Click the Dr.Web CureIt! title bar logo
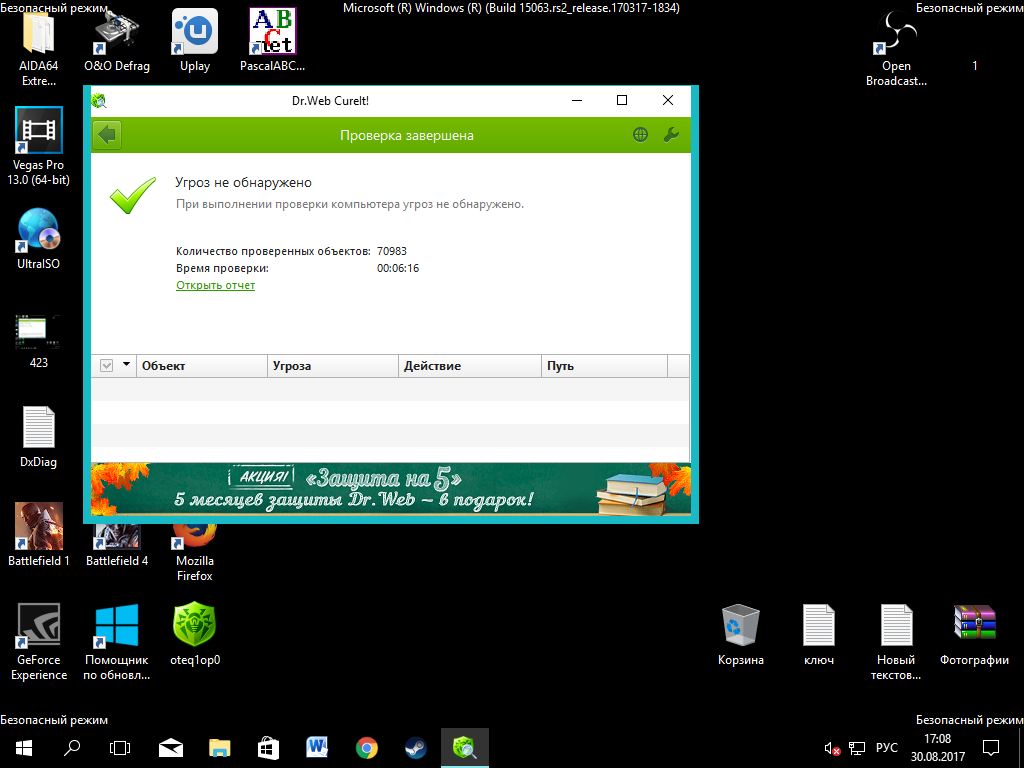This screenshot has height=768, width=1024. pos(99,101)
